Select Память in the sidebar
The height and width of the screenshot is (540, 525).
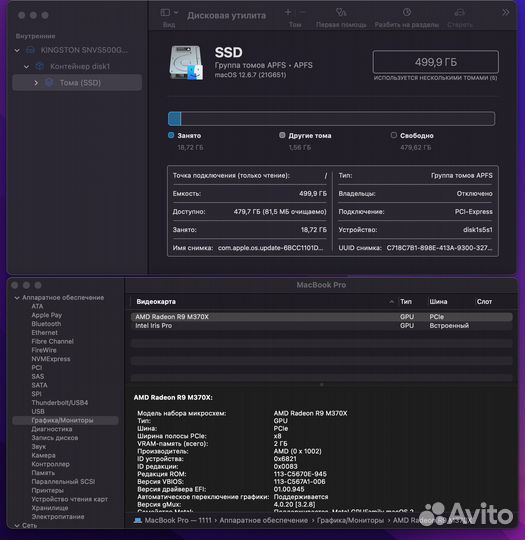point(43,473)
